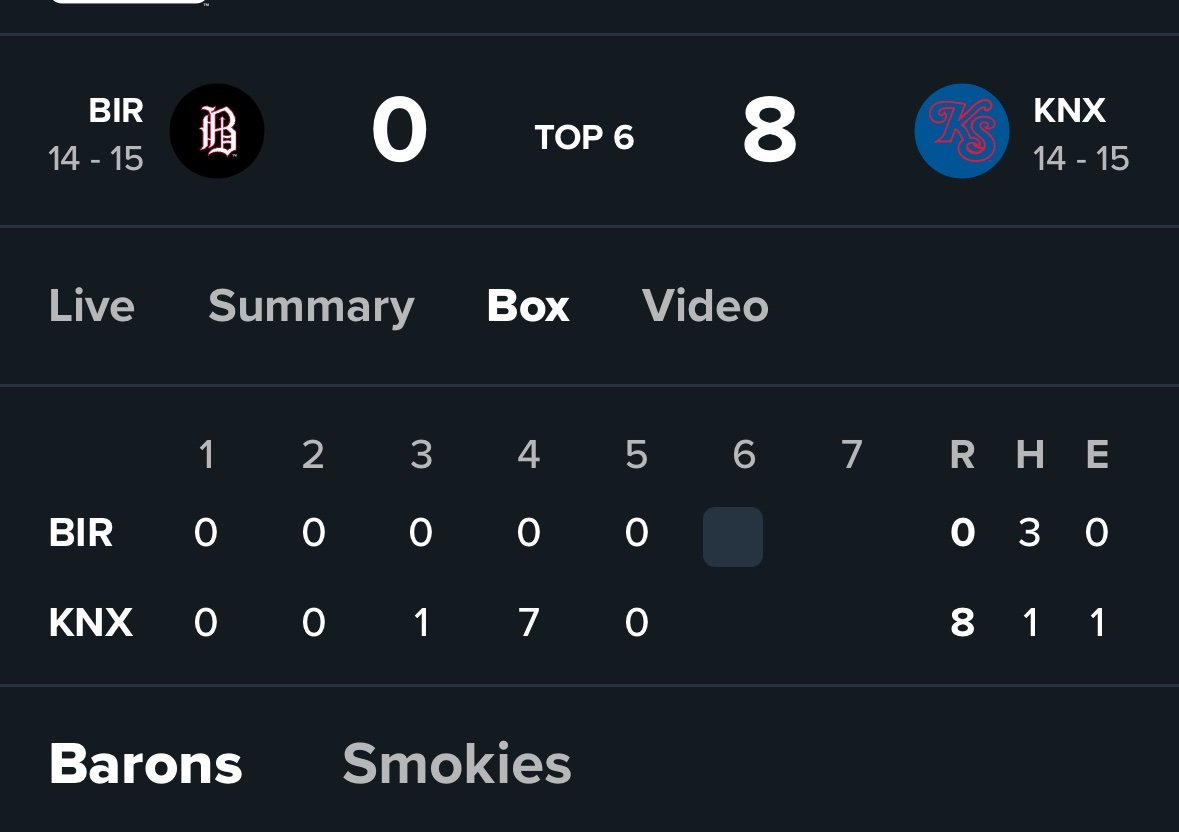Tap the BIR row label in linescore

(81, 533)
